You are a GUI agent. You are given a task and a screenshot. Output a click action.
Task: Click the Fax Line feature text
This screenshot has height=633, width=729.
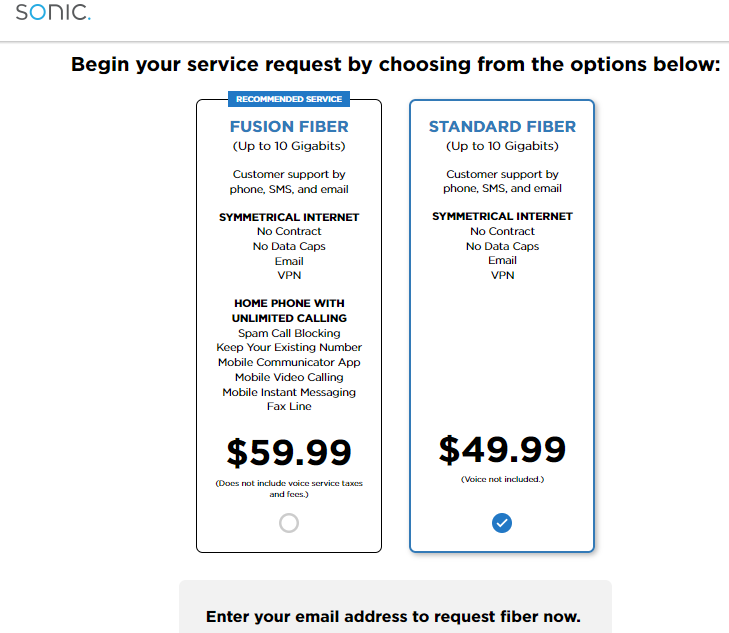(289, 406)
